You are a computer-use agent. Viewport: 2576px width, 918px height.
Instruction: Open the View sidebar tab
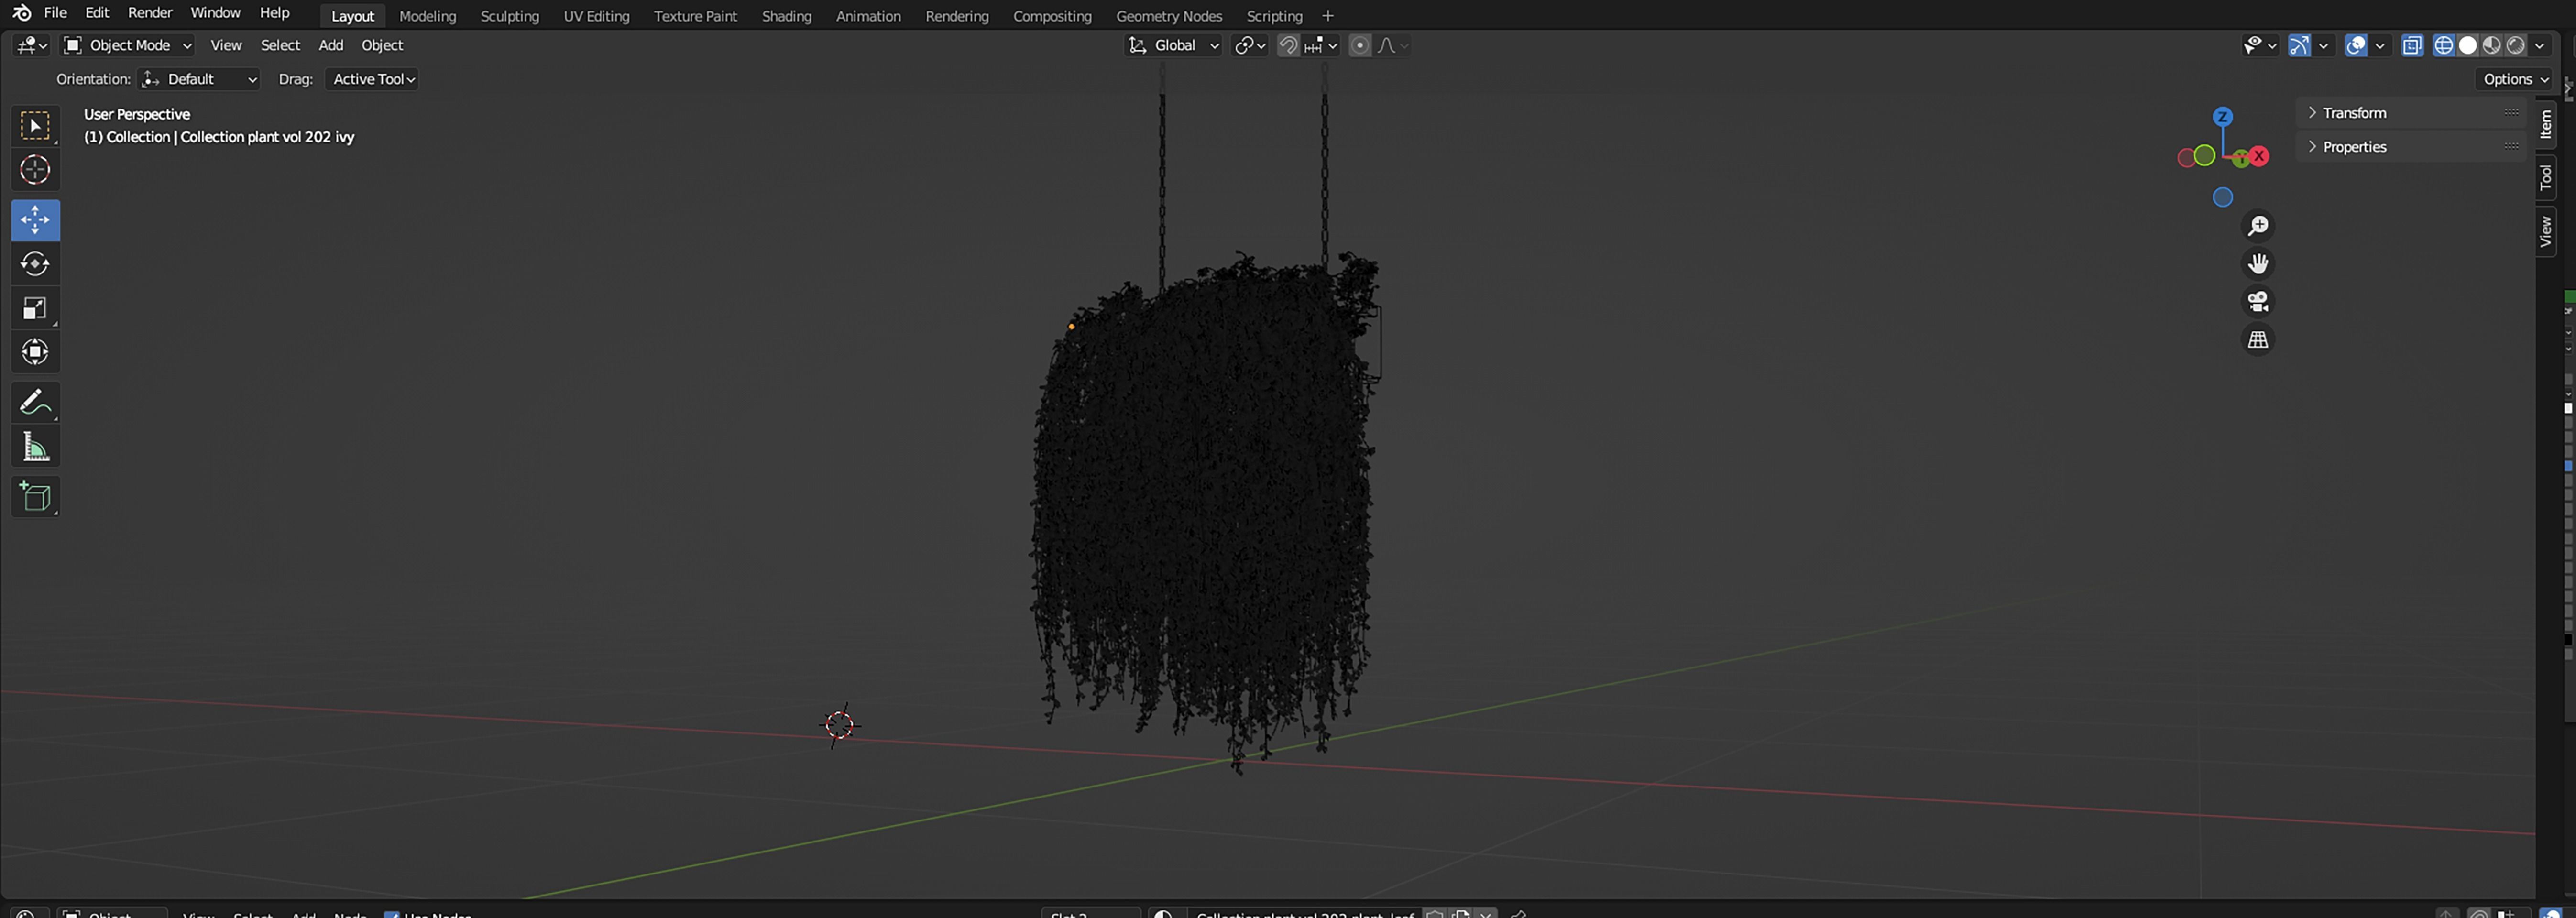point(2545,231)
